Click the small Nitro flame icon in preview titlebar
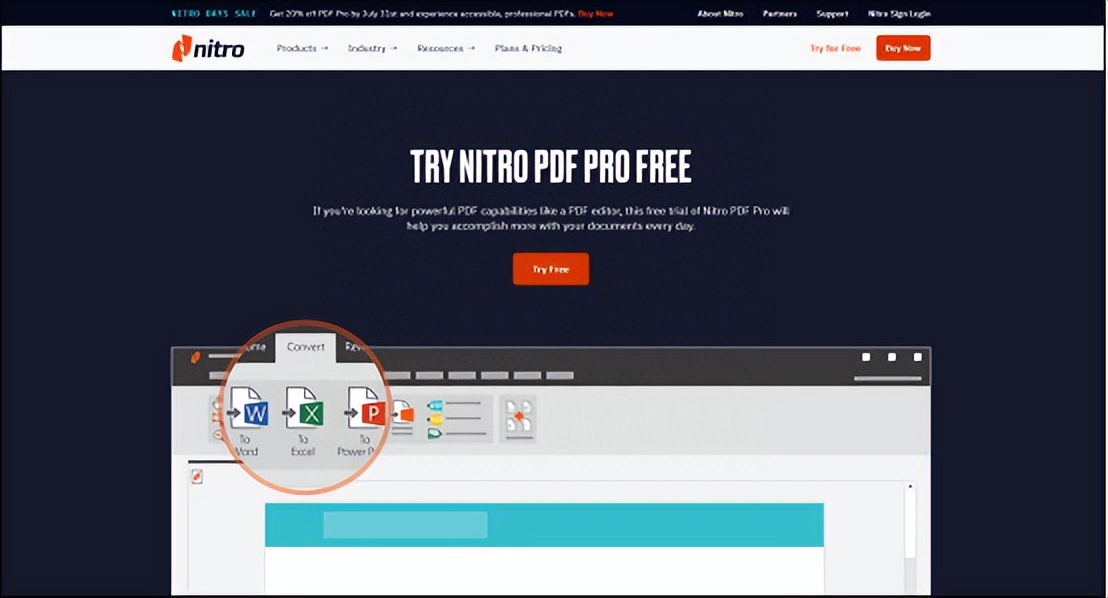Viewport: 1108px width, 598px height. [x=196, y=358]
